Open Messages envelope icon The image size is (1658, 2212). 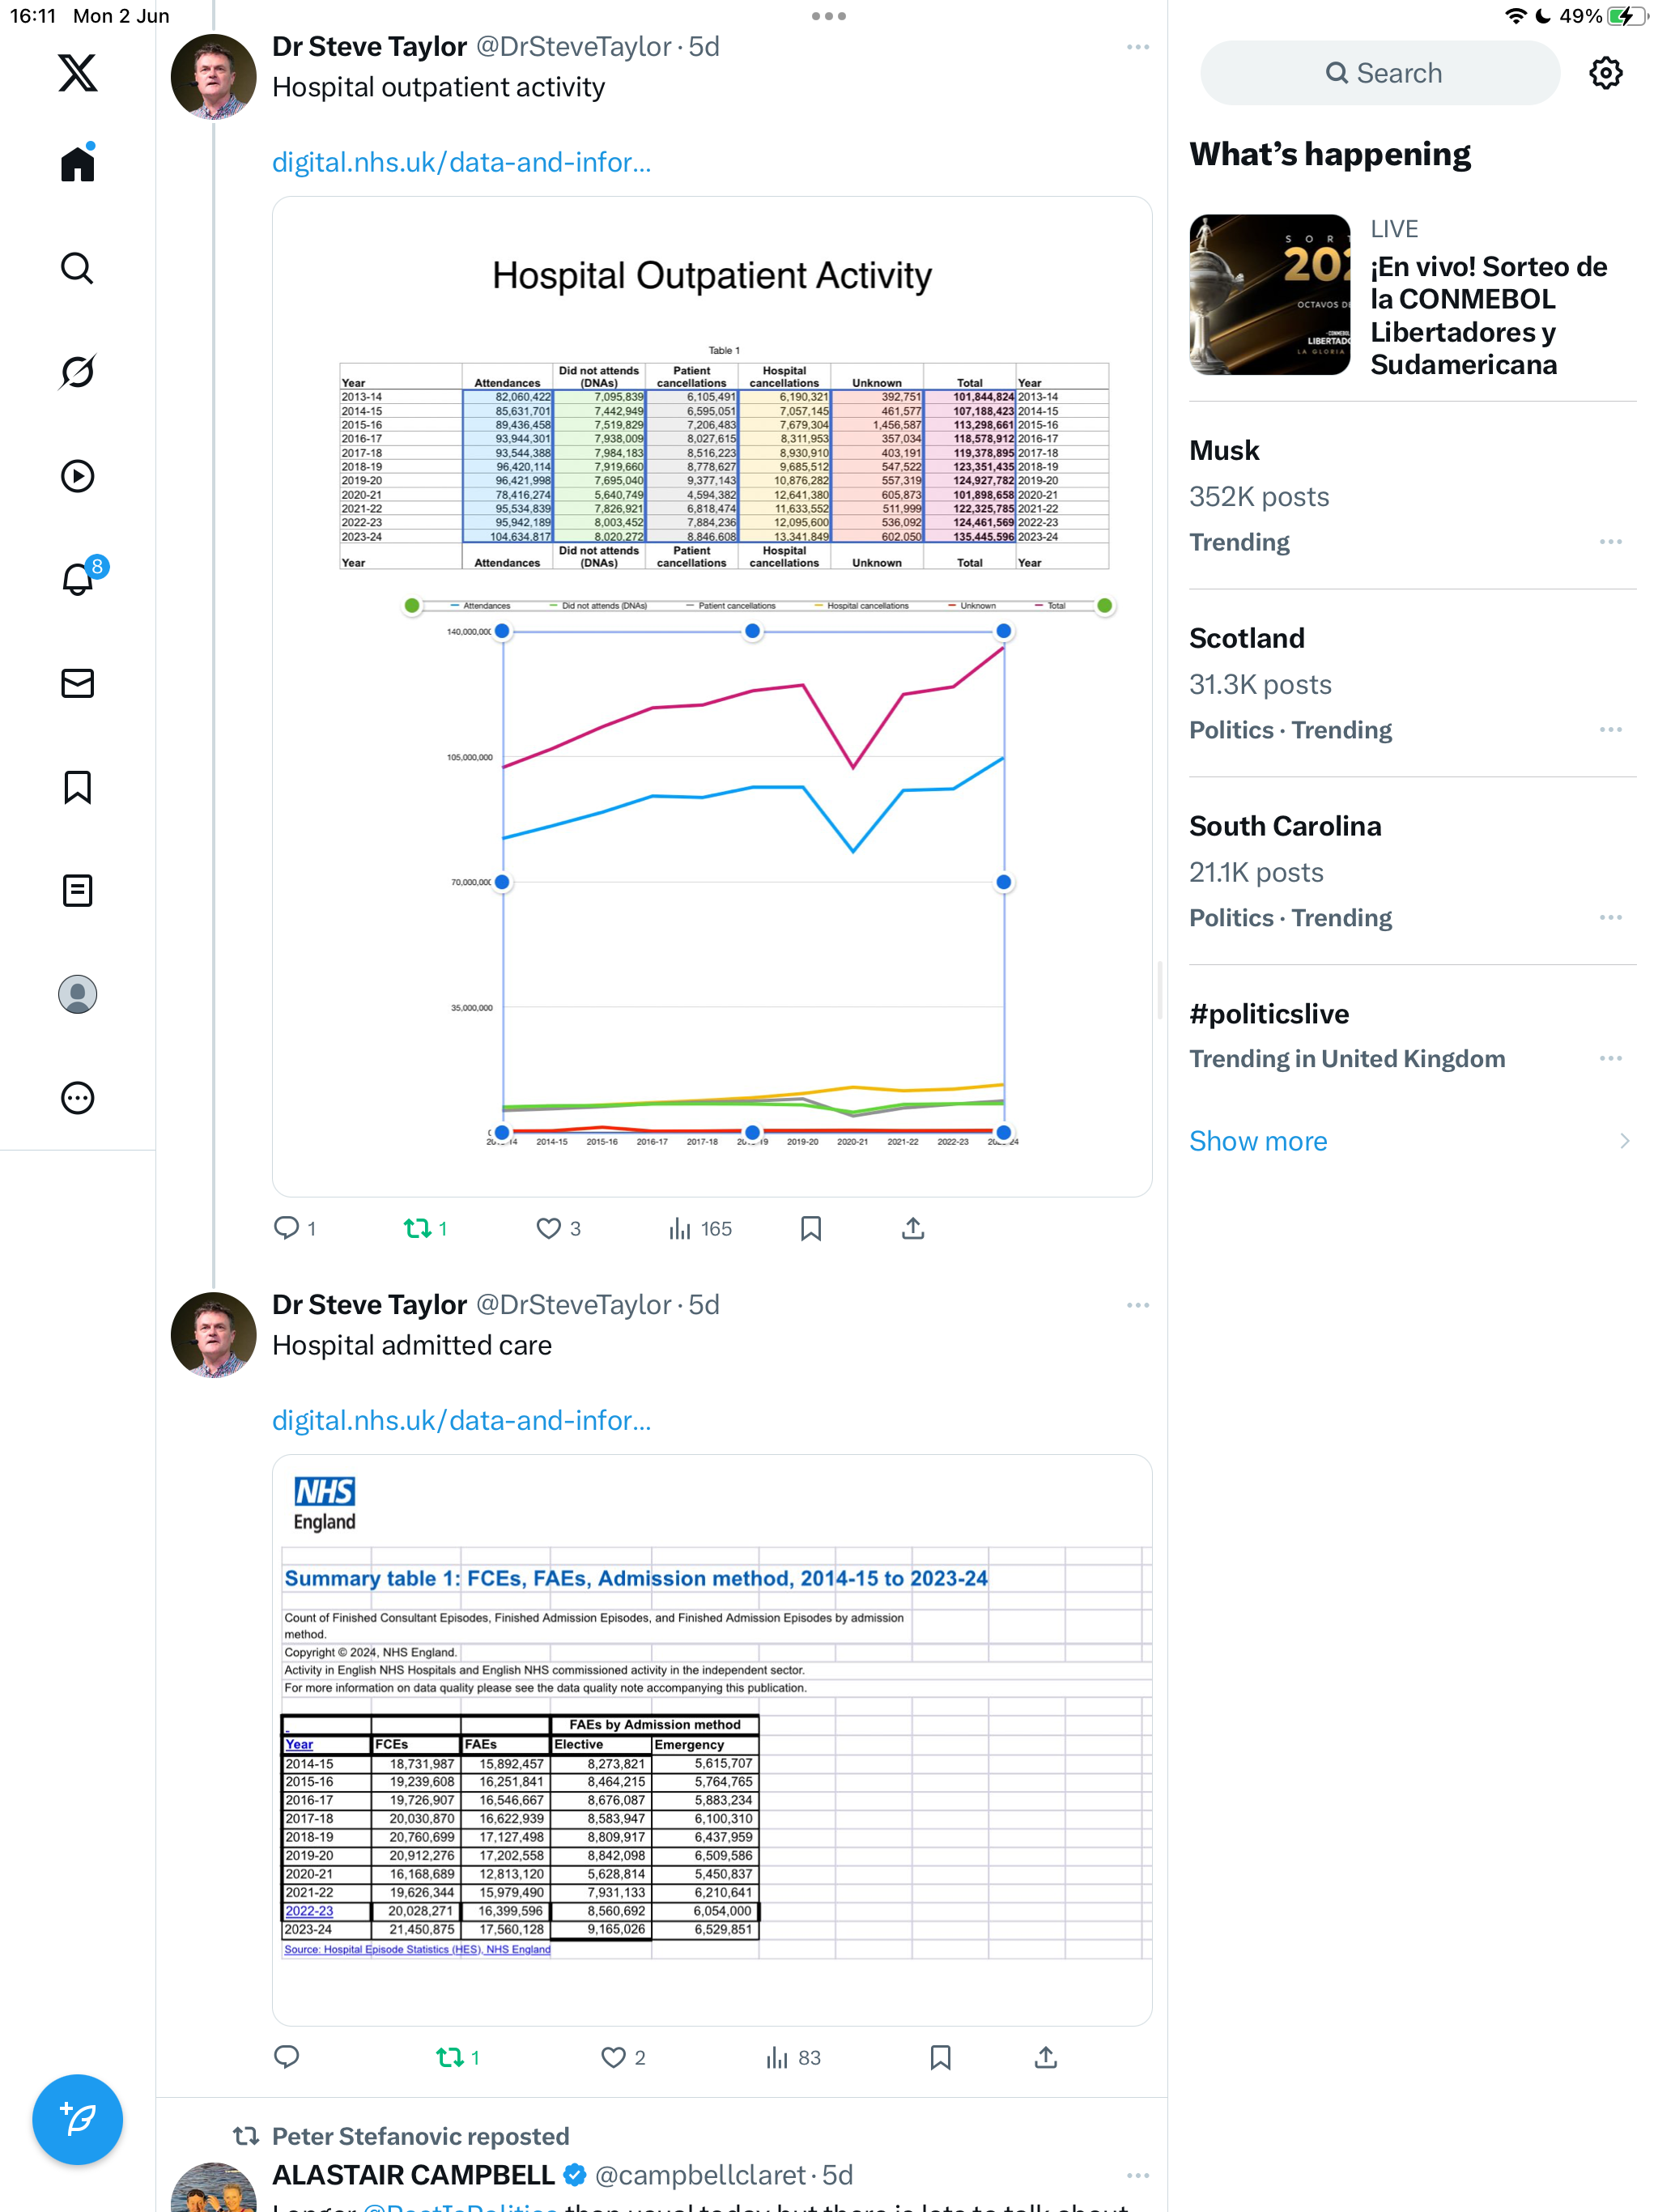[77, 683]
